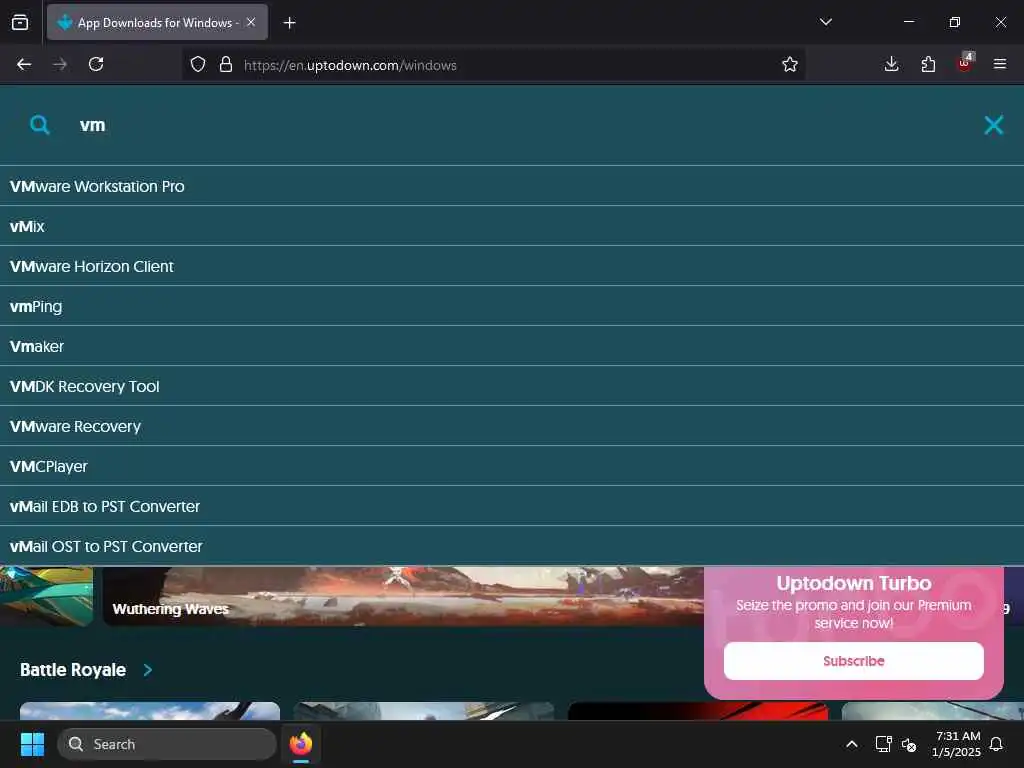Screen dimensions: 1024x768
Task: Open the Firefox hamburger menu
Action: tap(1000, 64)
